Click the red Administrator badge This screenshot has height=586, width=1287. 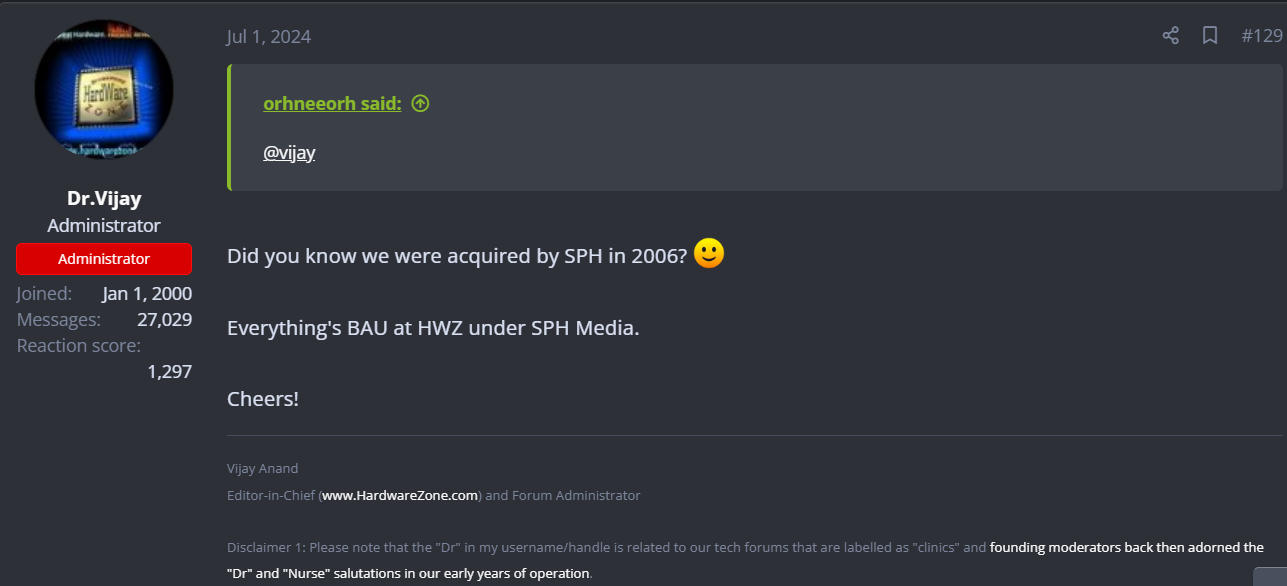coord(104,259)
